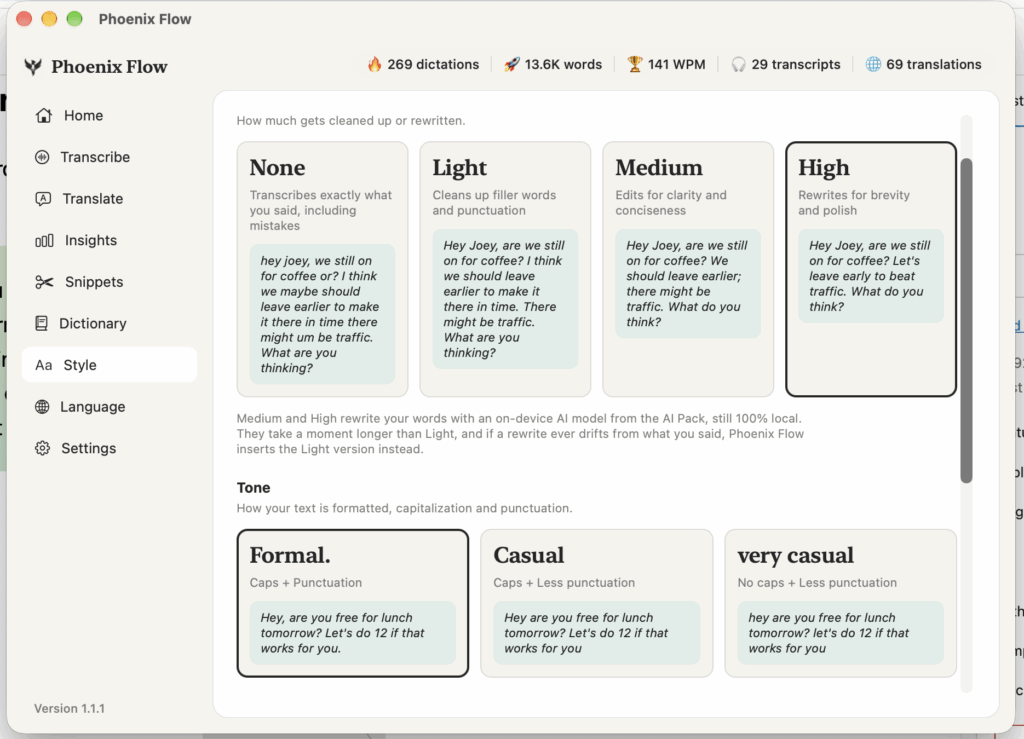Click the green zoom window button

[x=74, y=19]
